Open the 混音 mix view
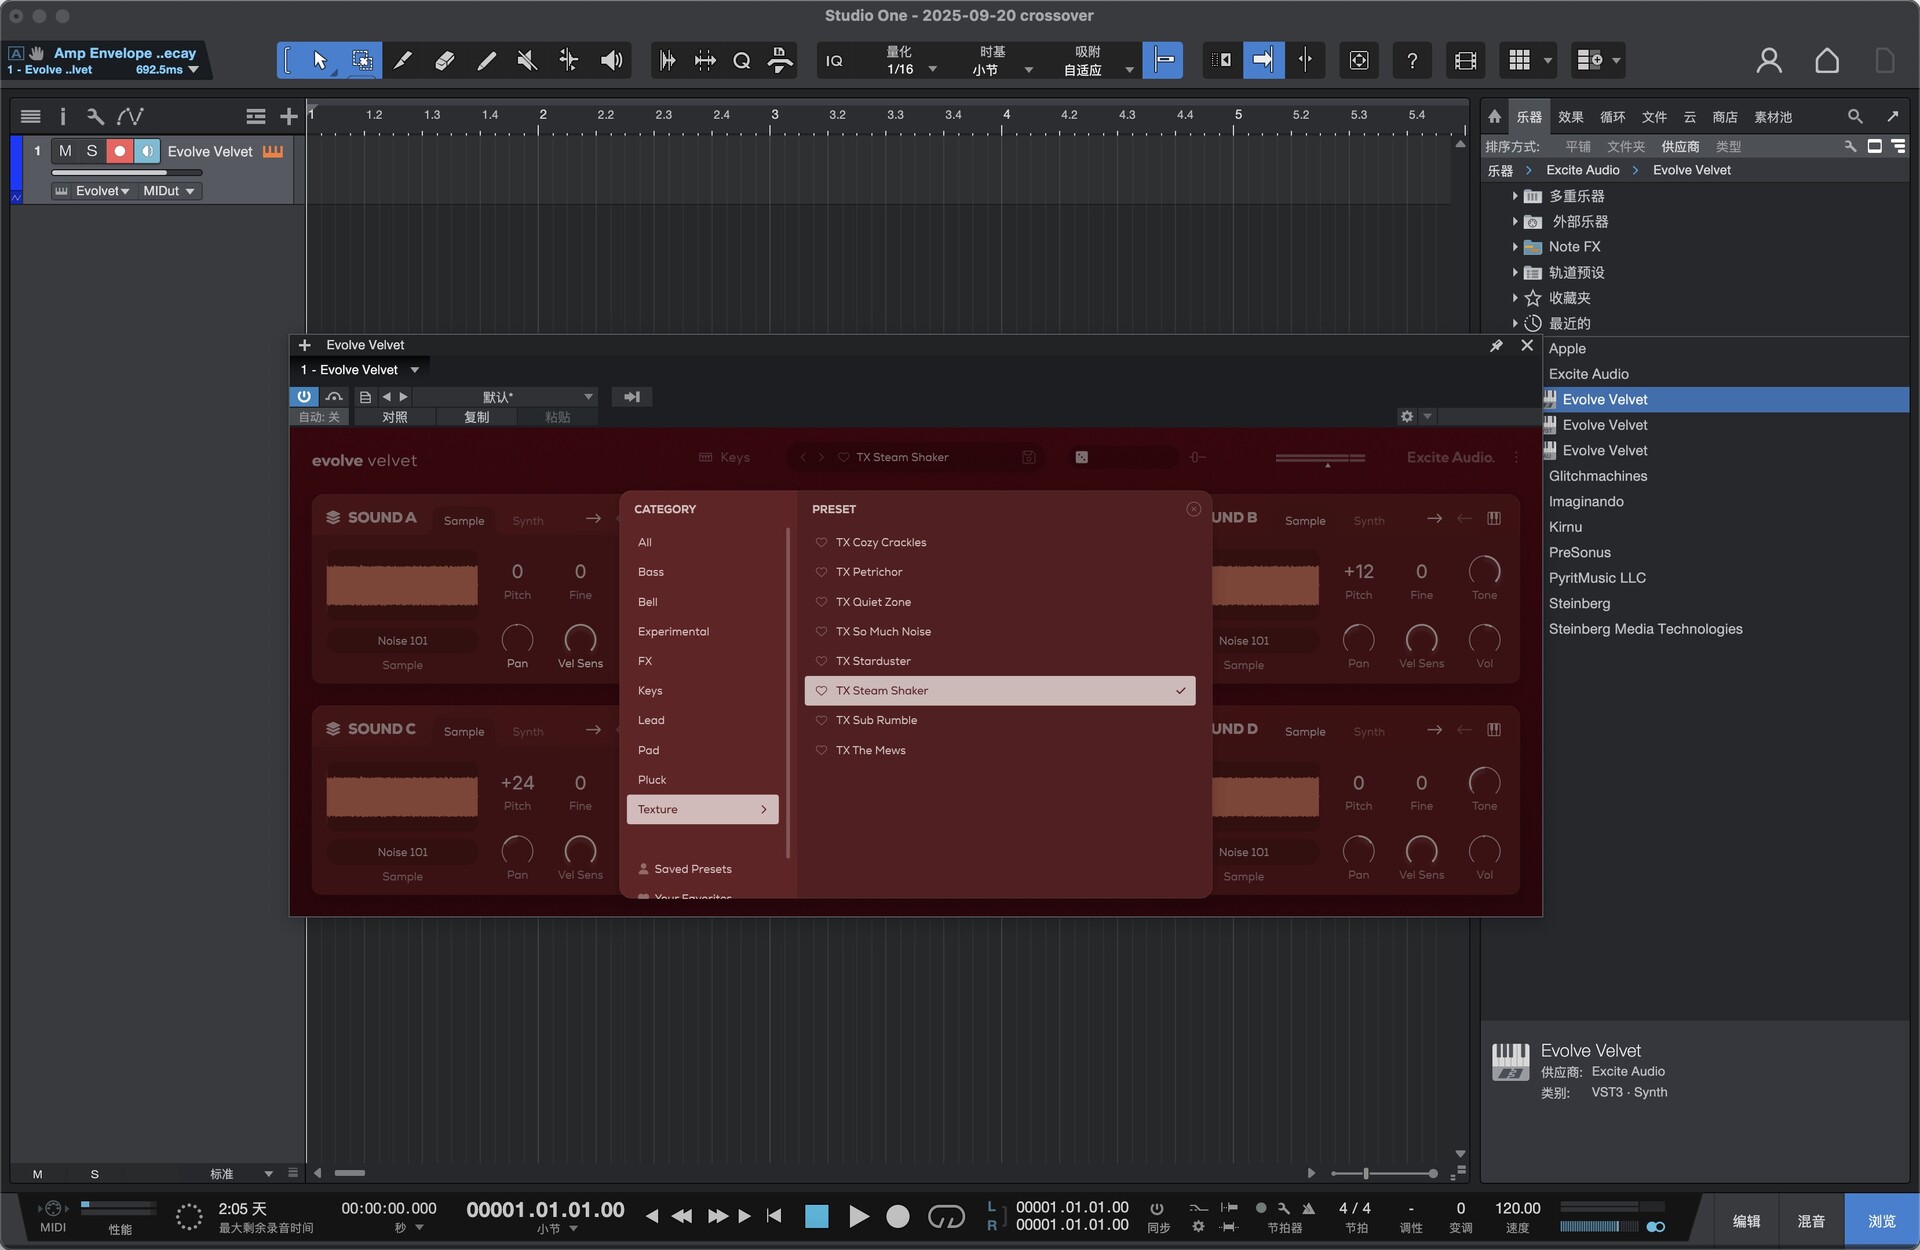 click(1811, 1221)
